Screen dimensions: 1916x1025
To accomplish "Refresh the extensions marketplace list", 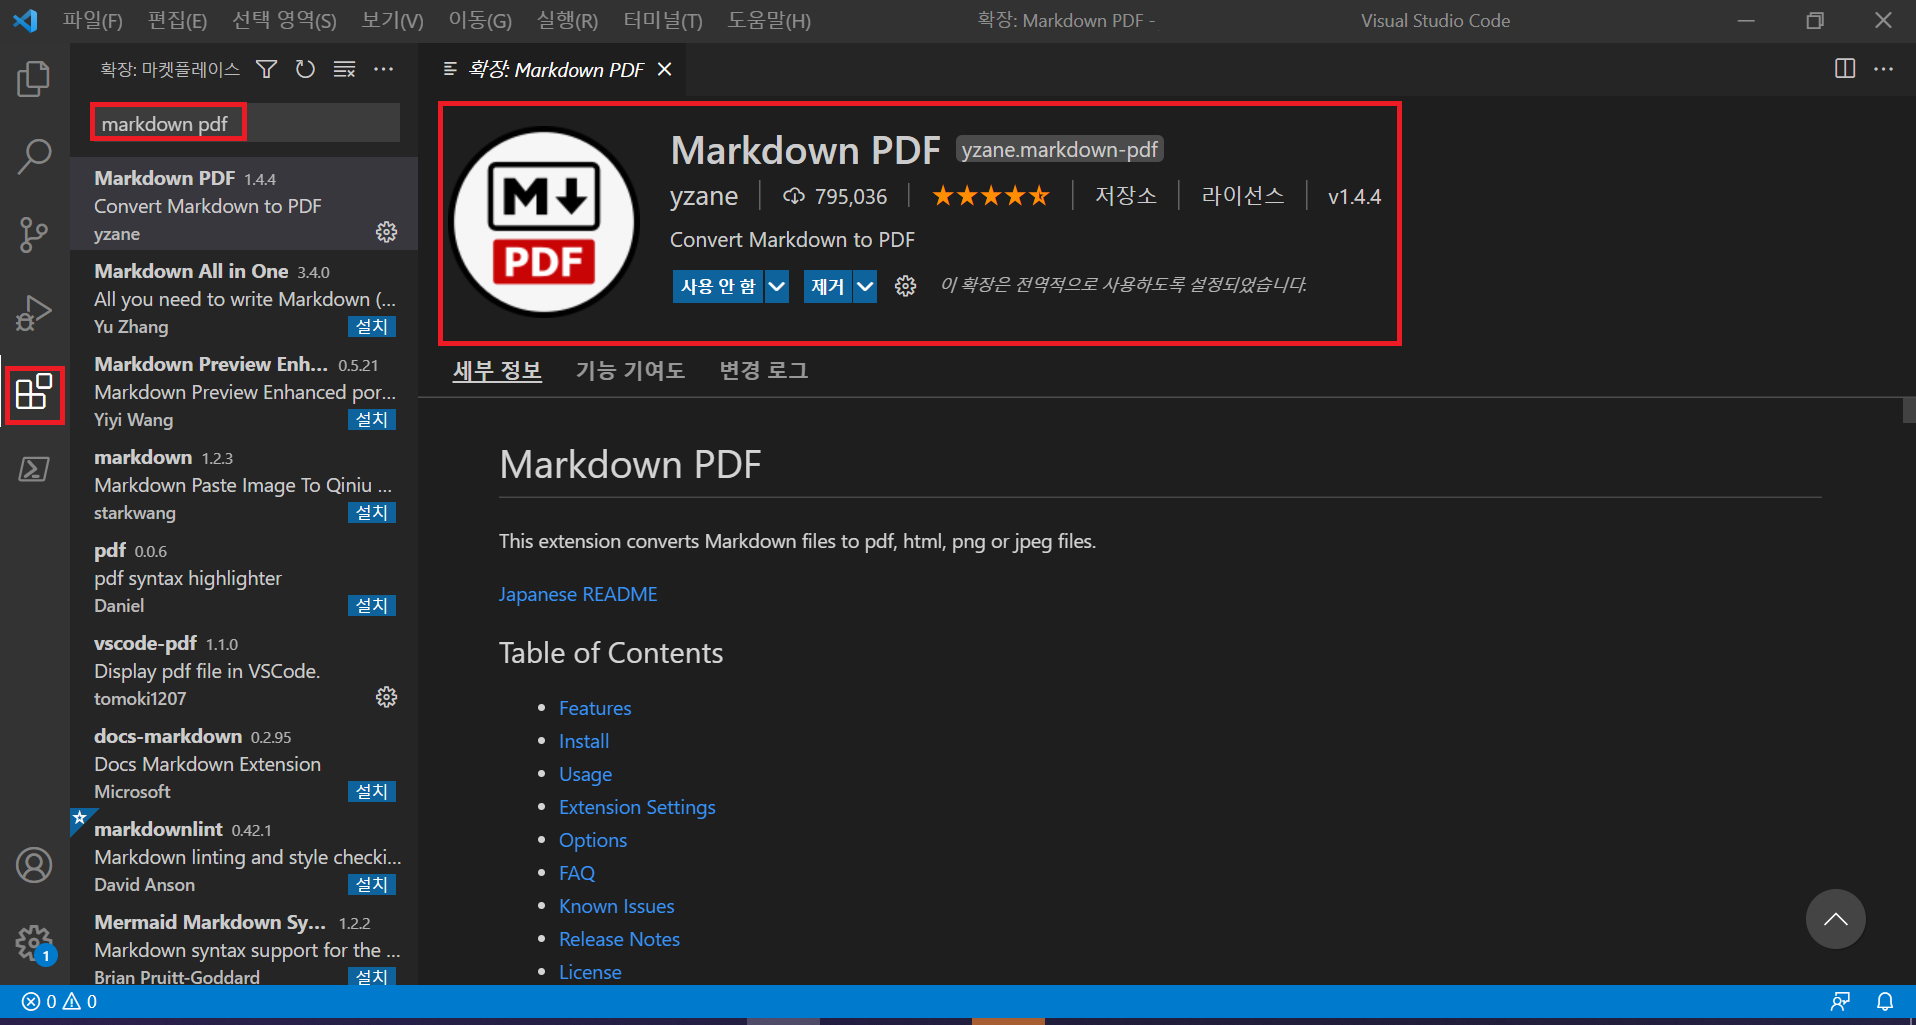I will coord(305,69).
